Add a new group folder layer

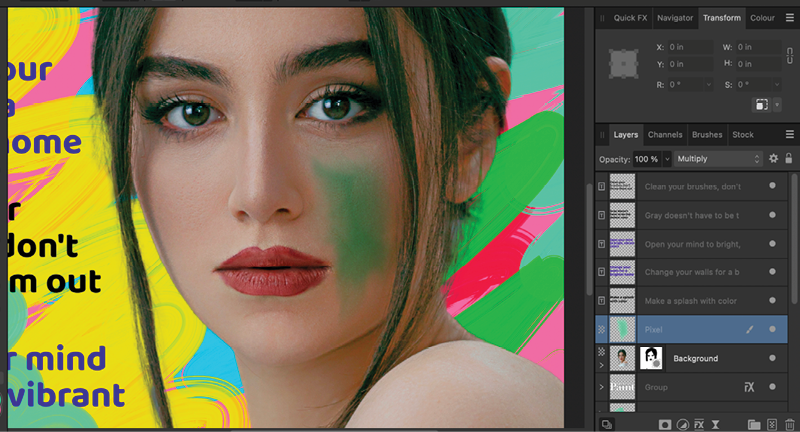754,424
